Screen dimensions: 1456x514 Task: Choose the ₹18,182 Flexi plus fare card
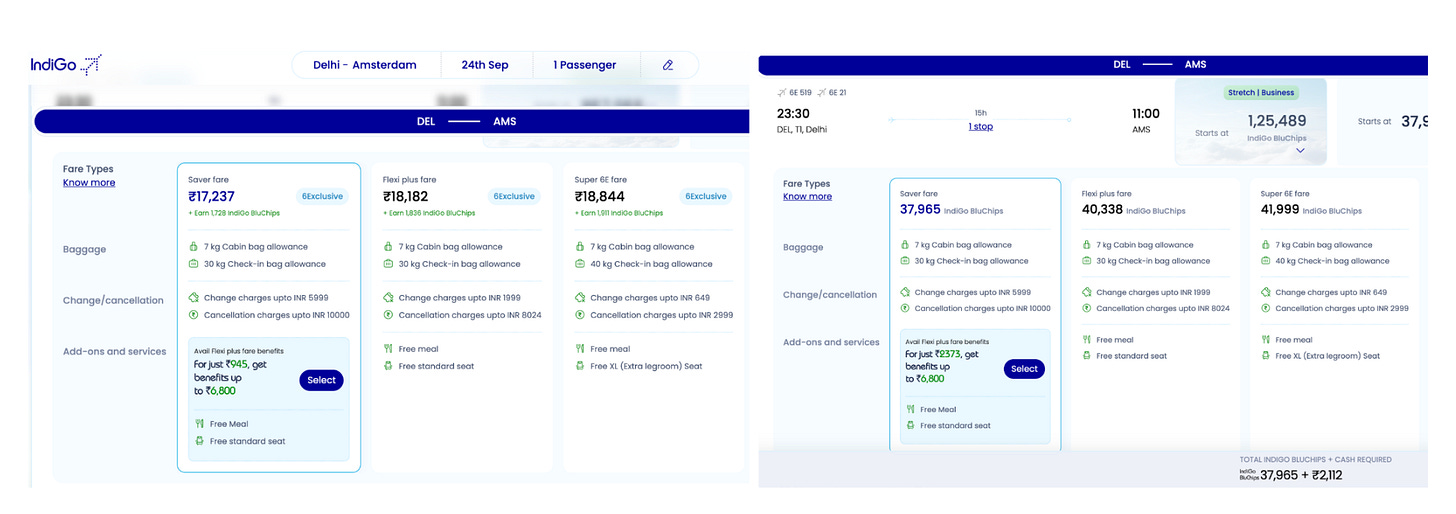[x=461, y=317]
